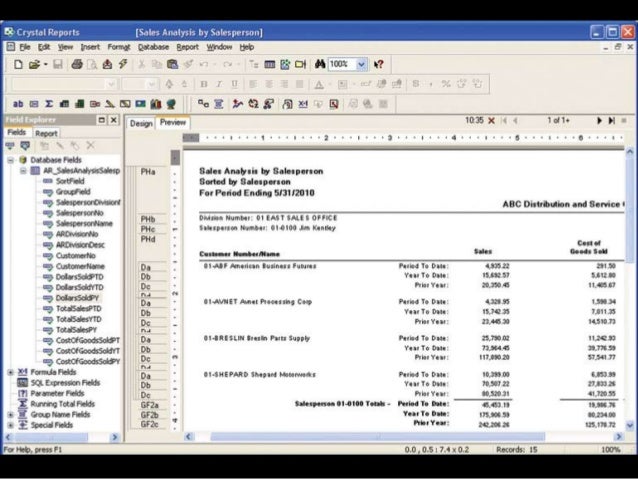The width and height of the screenshot is (638, 479).
Task: Switch to Report tab in Field Explorer
Action: pos(46,132)
